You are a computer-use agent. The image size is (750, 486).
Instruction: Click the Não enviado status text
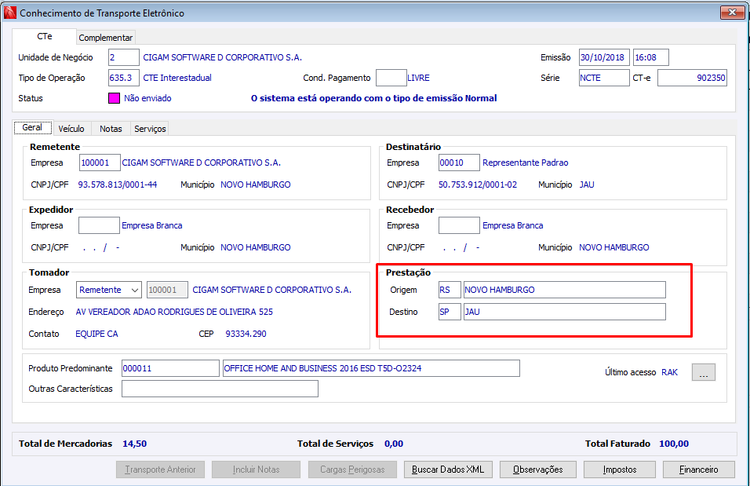click(147, 98)
